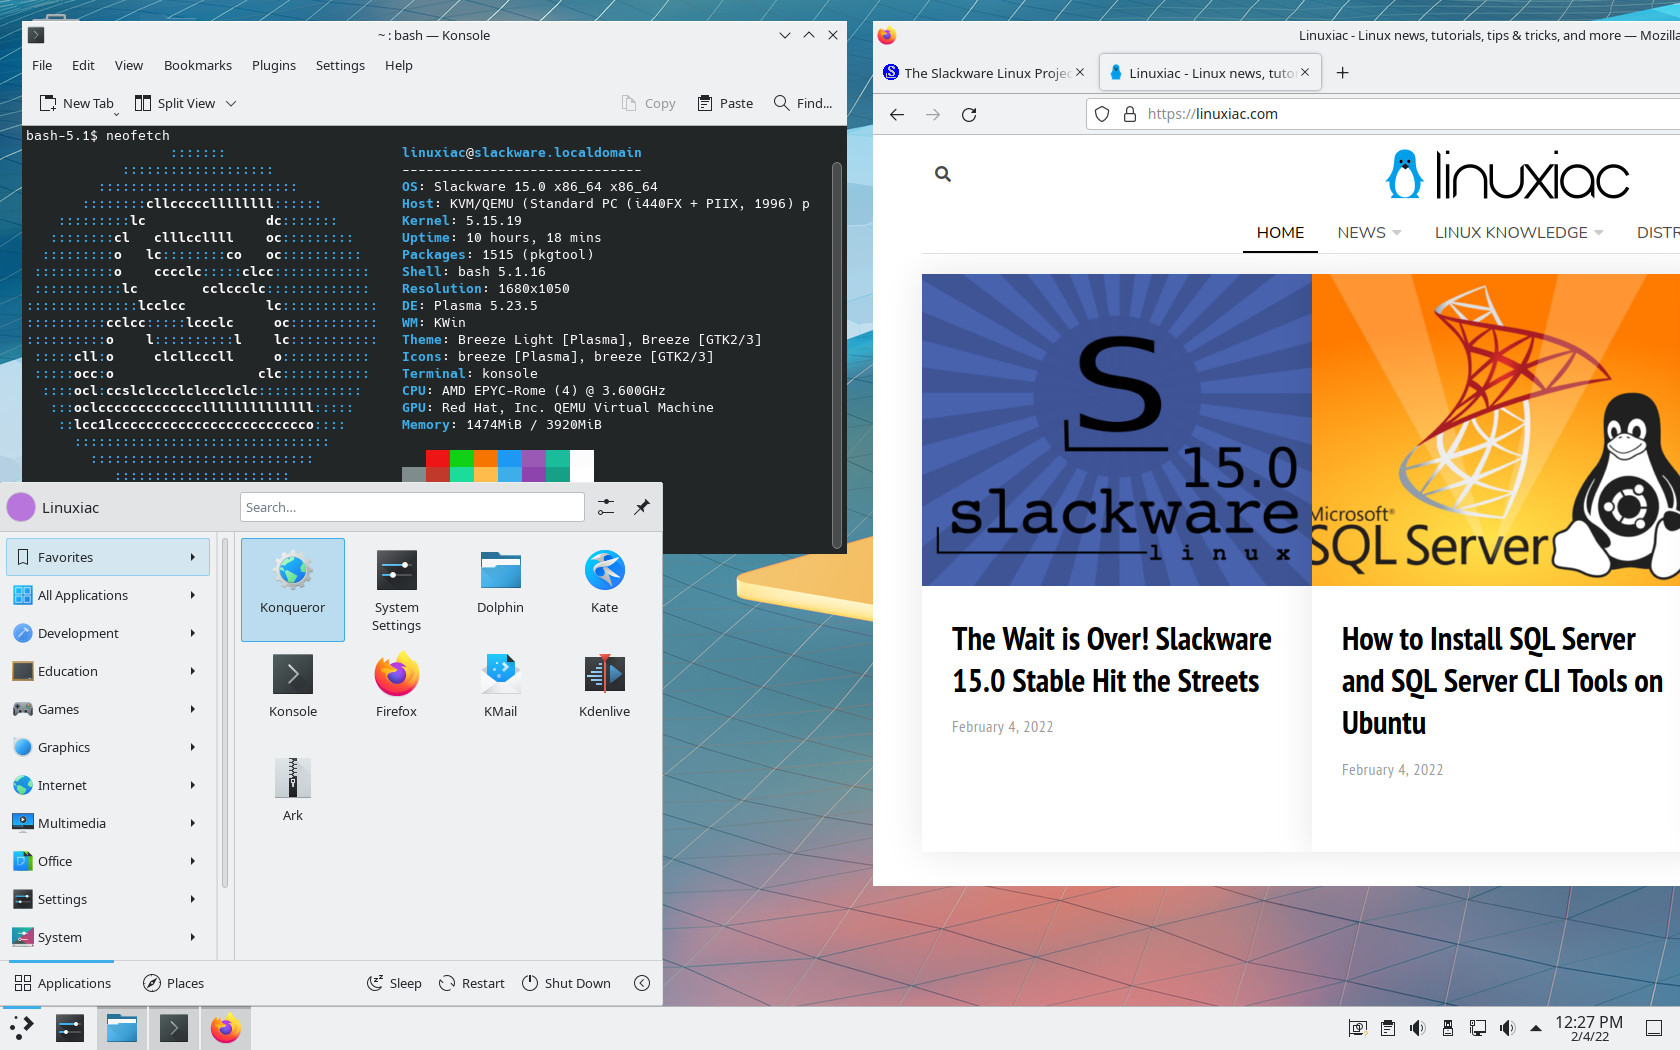1680x1050 pixels.
Task: Pin the application launcher open
Action: [x=642, y=507]
